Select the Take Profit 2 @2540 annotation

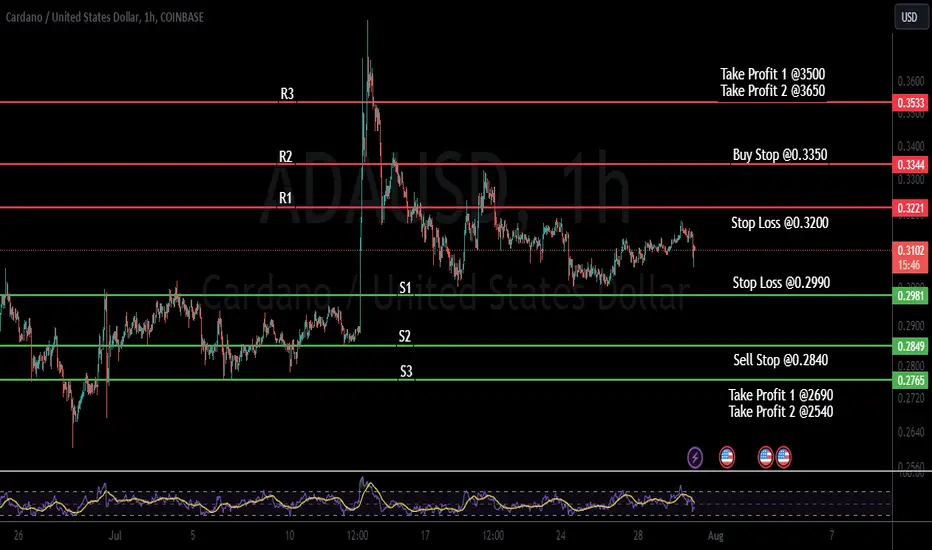tap(781, 411)
